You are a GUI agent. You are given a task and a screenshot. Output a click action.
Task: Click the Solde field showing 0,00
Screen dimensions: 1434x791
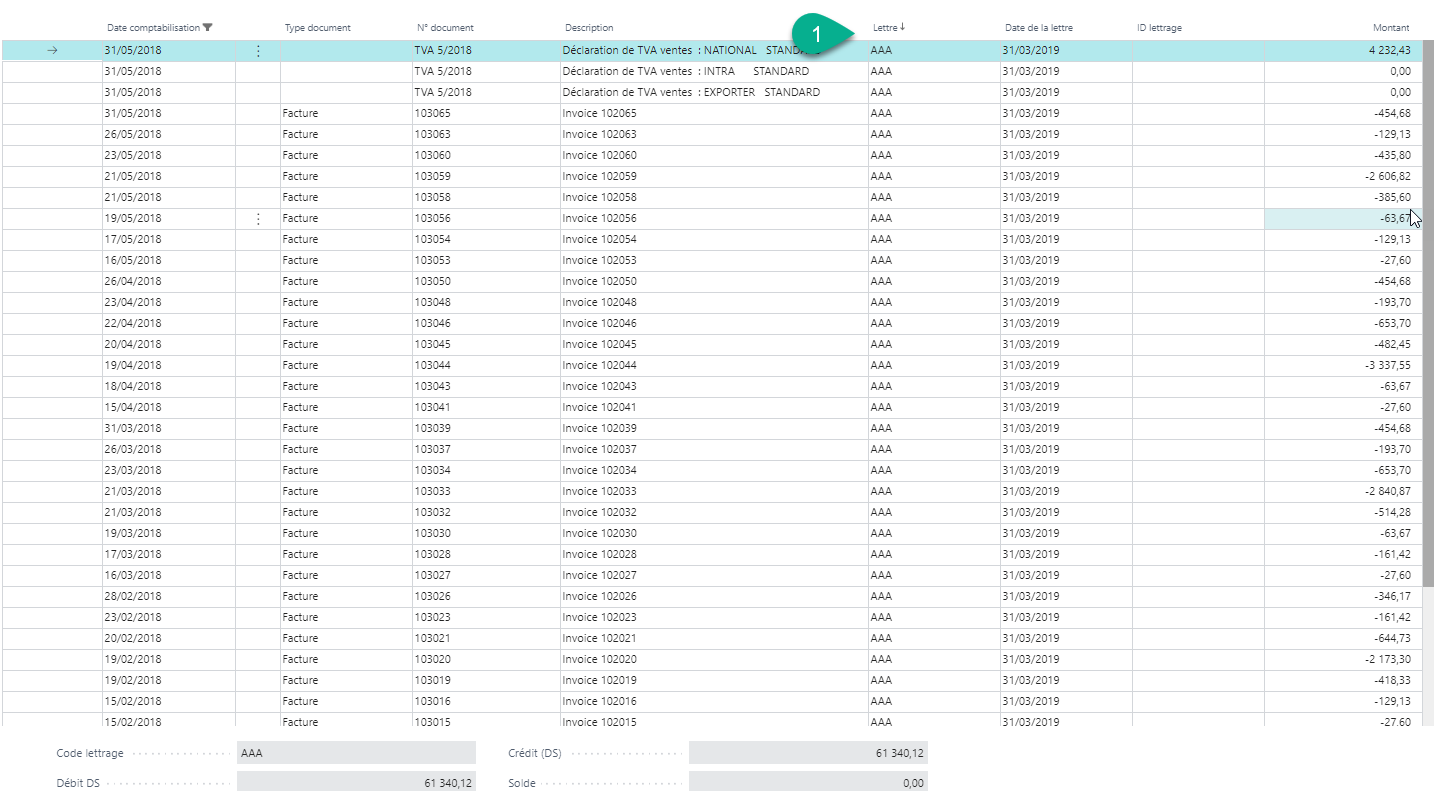tap(808, 783)
